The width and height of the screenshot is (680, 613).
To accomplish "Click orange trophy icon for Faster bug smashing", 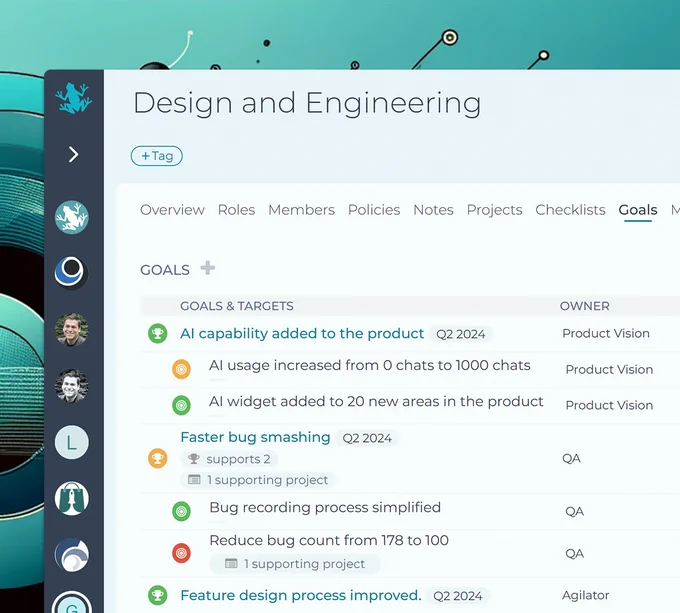I will point(158,458).
